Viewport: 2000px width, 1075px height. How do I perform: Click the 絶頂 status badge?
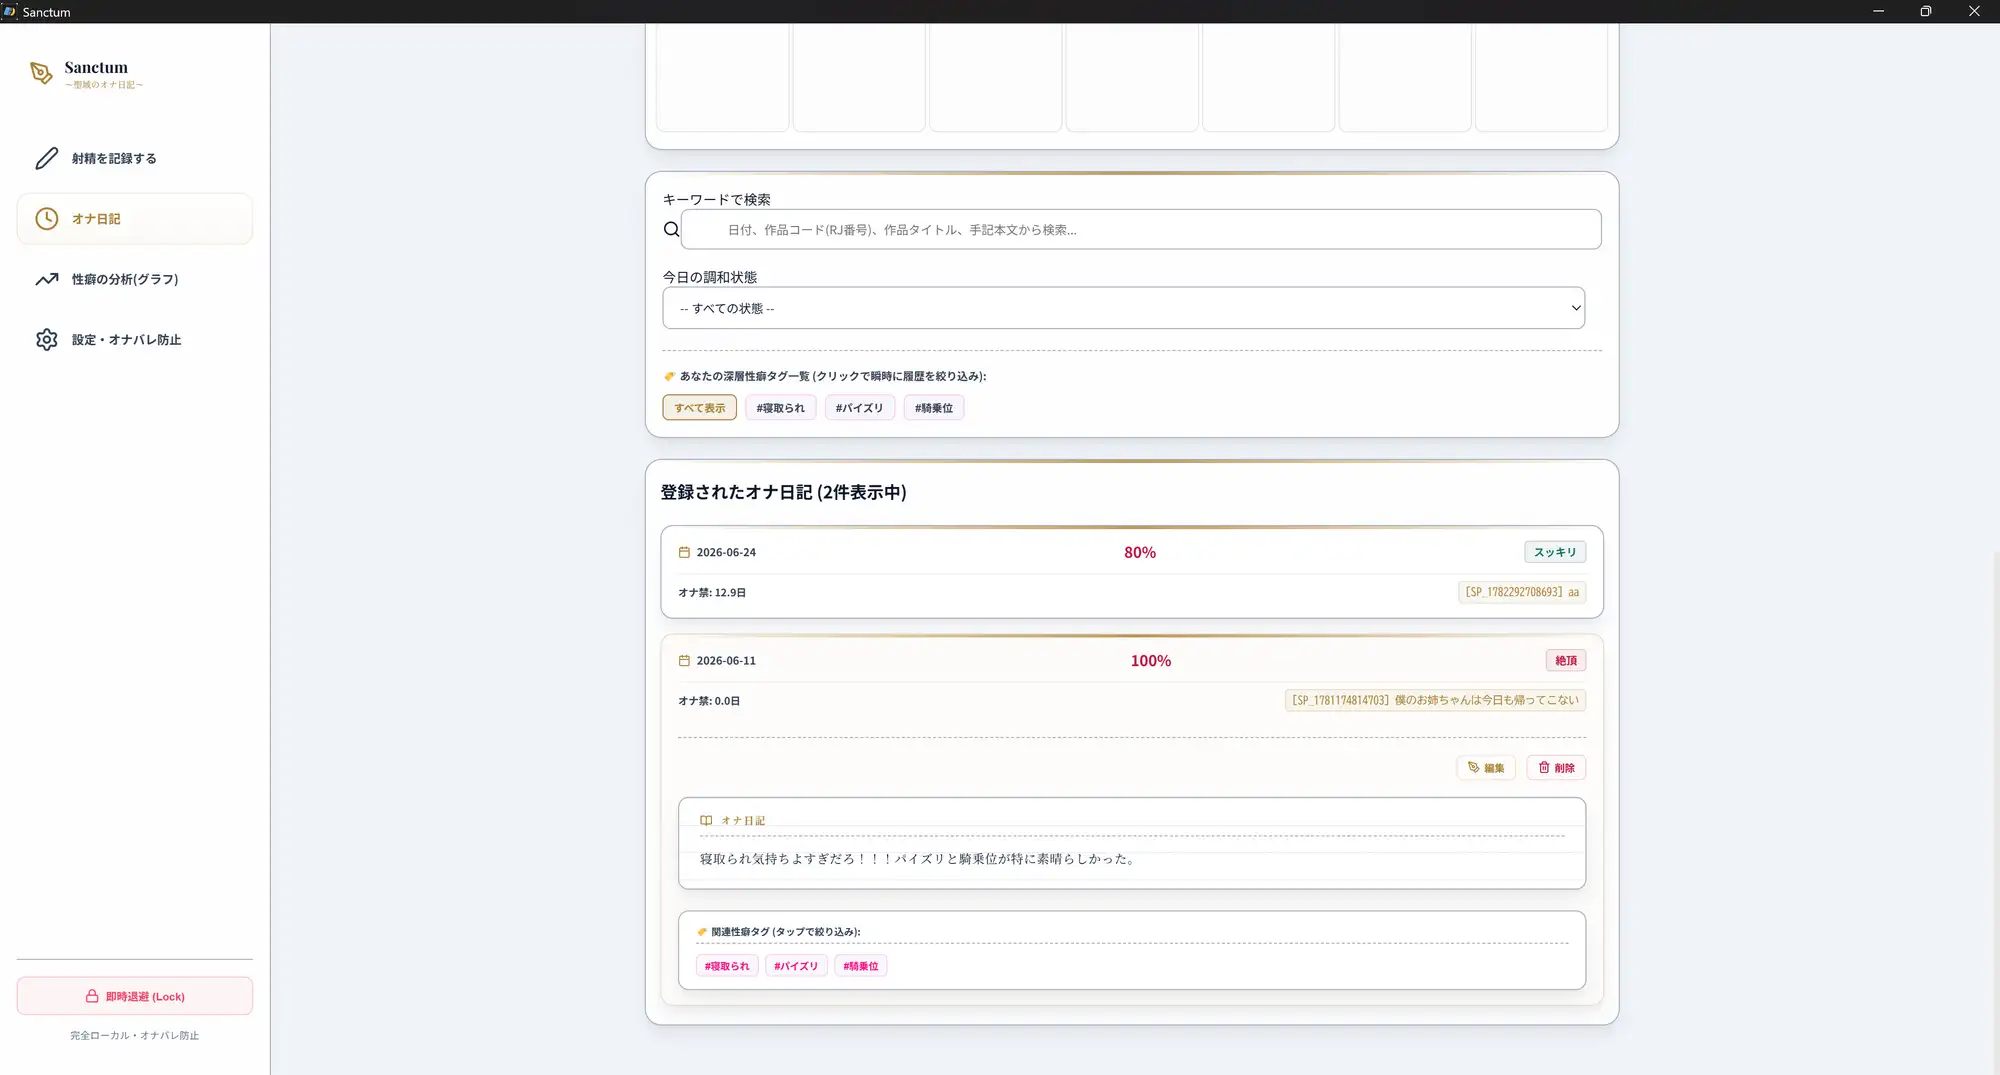1566,660
